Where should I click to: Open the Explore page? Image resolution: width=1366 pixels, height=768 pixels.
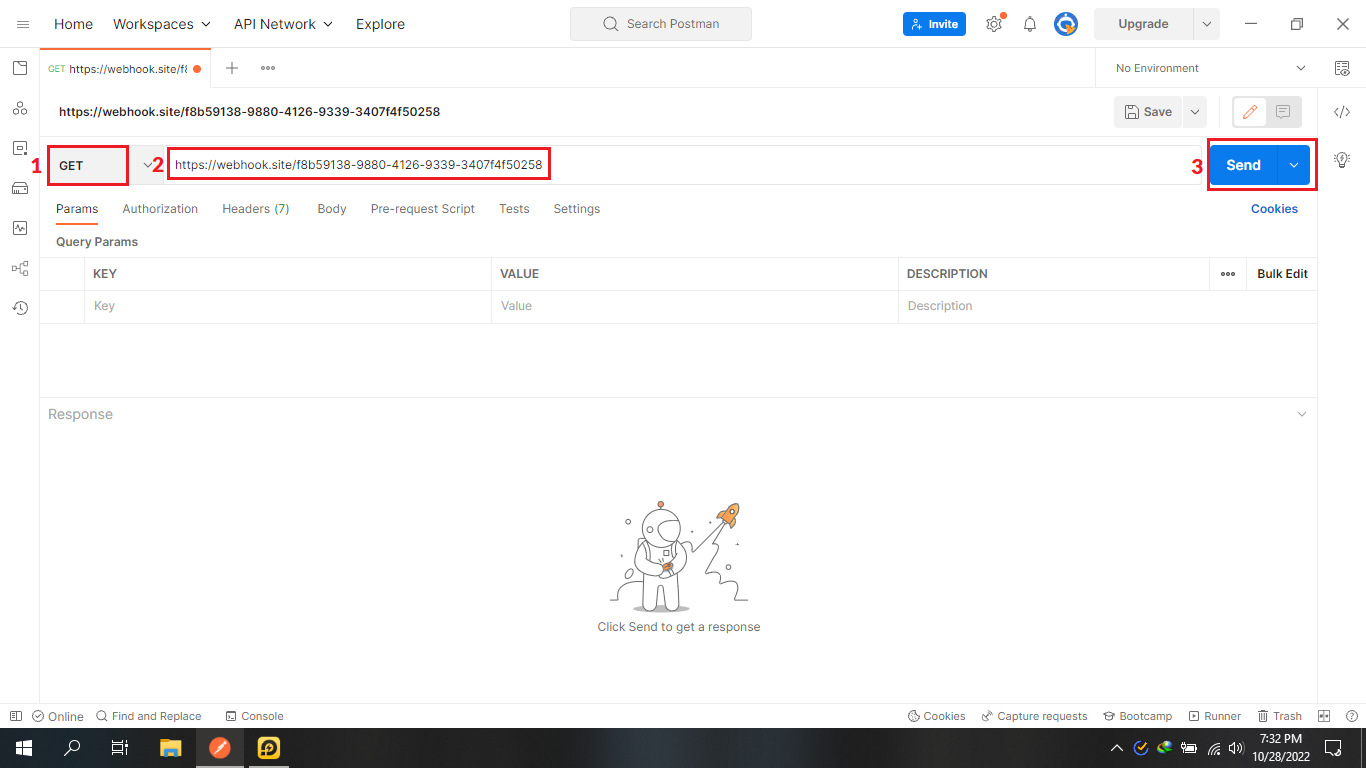click(380, 24)
